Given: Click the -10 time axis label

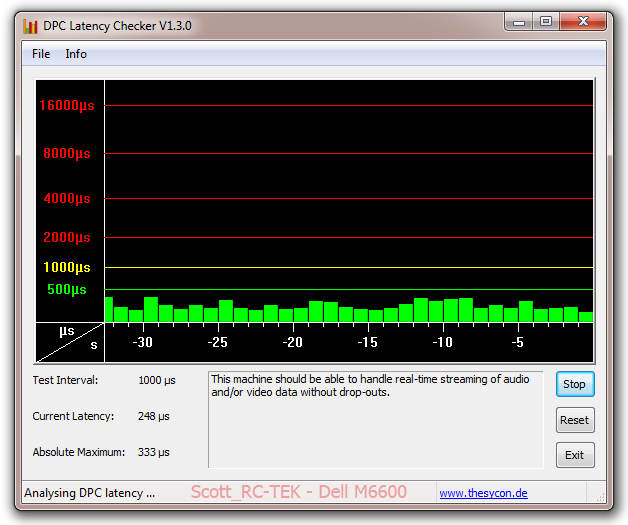Looking at the screenshot, I should click(x=443, y=342).
